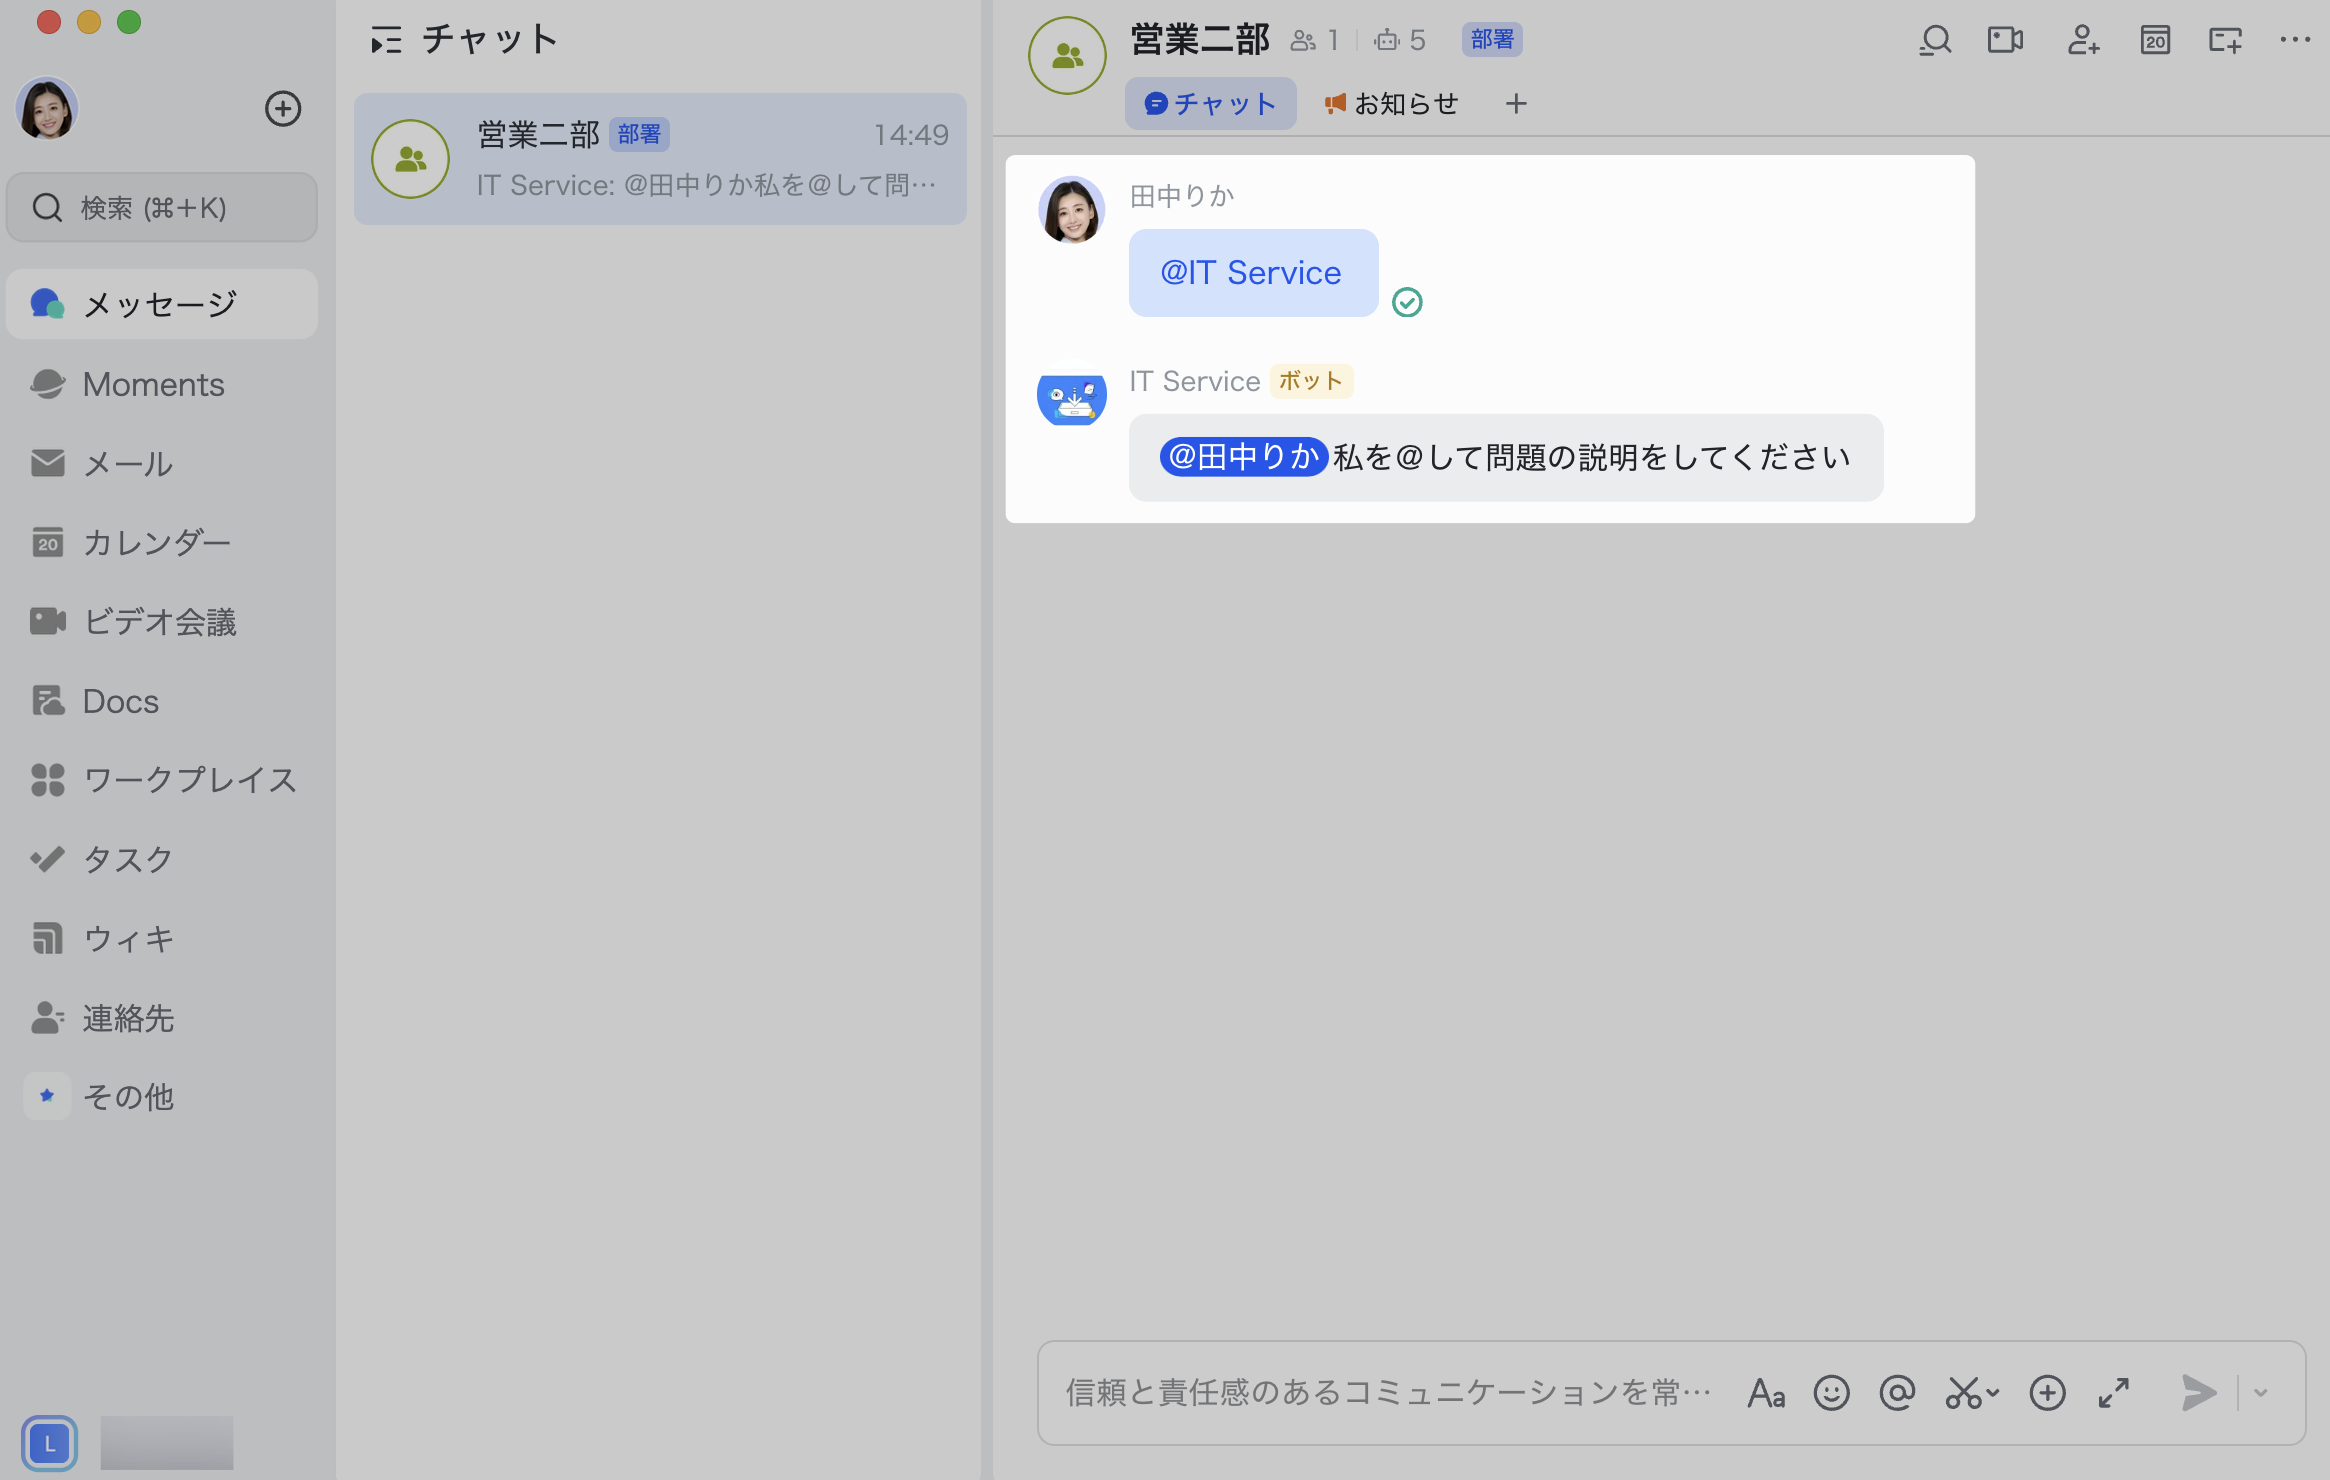Open send options dropdown arrow

click(2261, 1392)
